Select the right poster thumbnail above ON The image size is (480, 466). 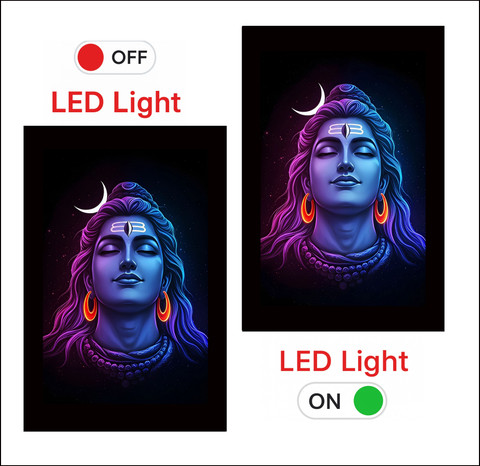tap(343, 178)
